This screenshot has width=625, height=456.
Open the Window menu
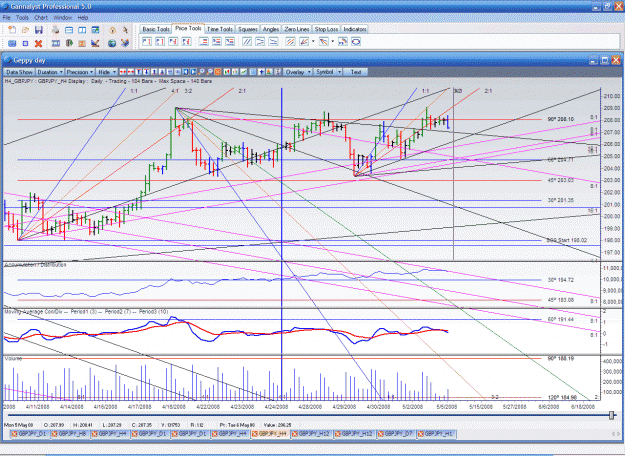63,18
